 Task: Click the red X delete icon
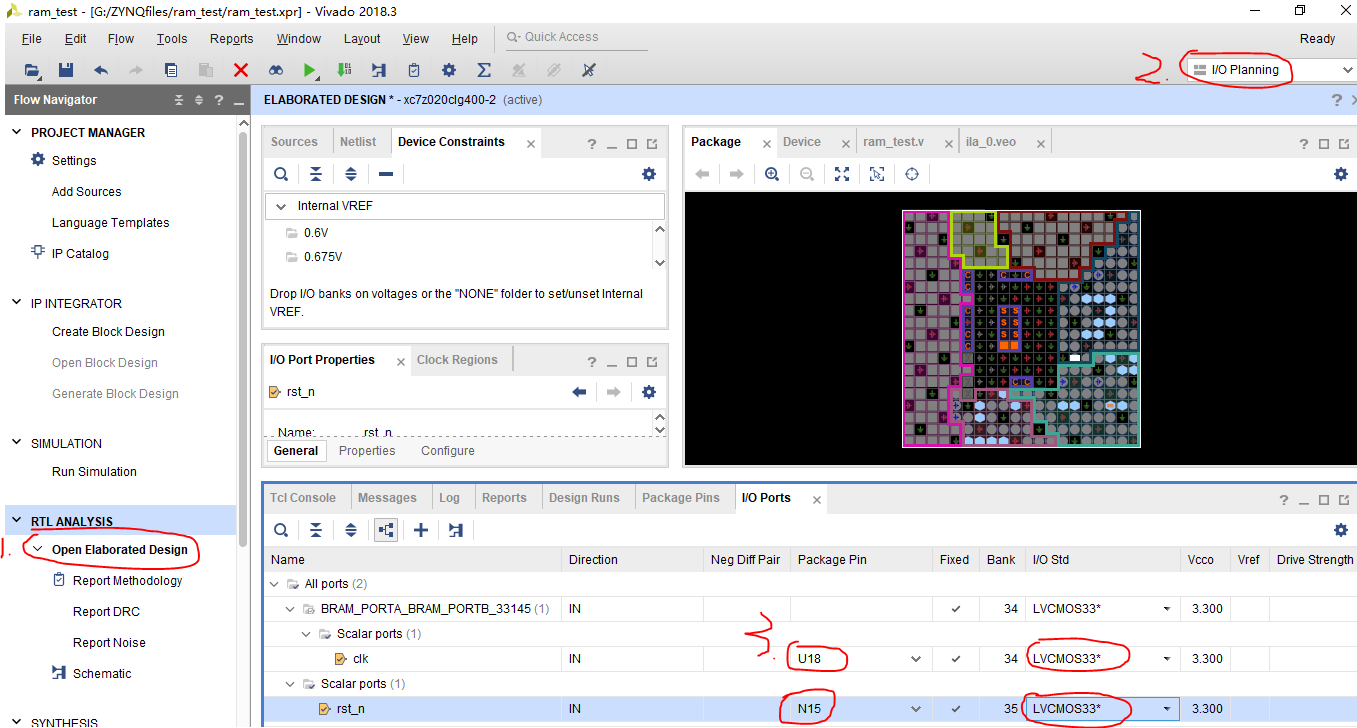coord(241,70)
